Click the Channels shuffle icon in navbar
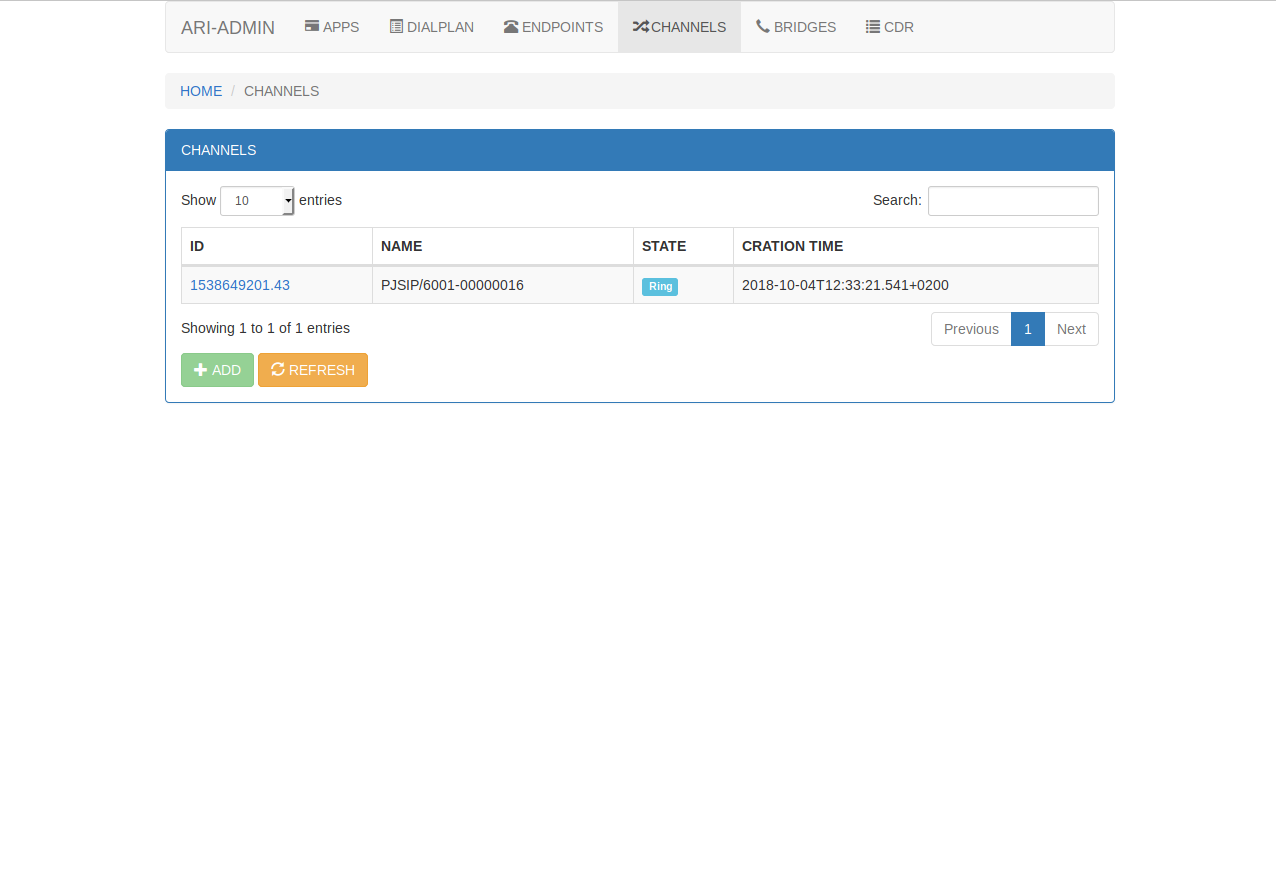The image size is (1276, 894). pos(640,26)
